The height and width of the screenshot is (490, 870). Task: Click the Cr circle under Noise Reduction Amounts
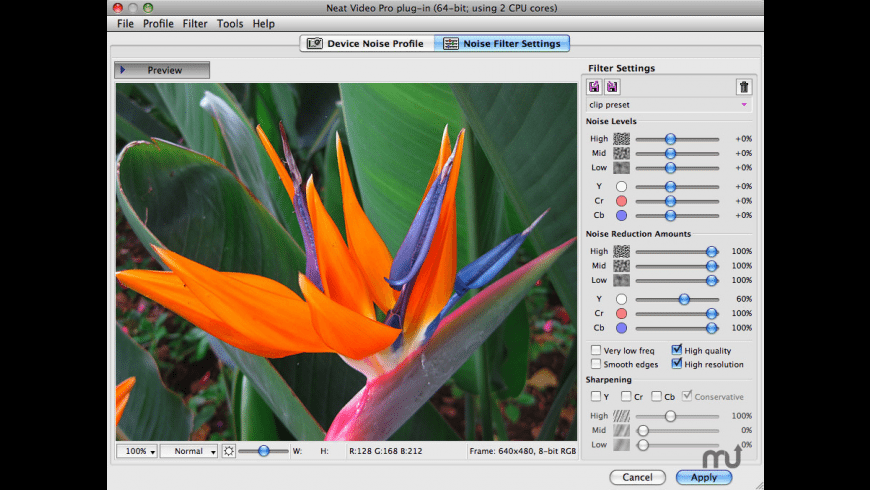pyautogui.click(x=621, y=314)
